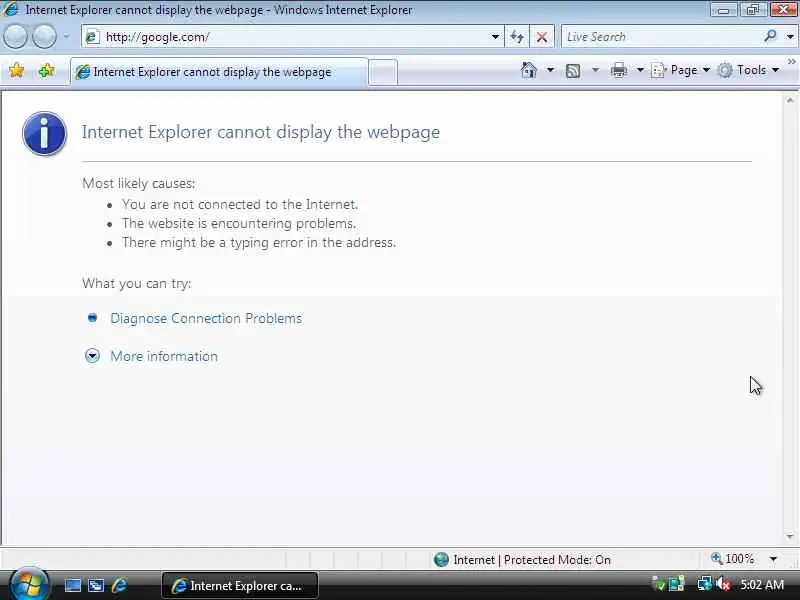Click into the Live Search box
The width and height of the screenshot is (800, 600).
[x=661, y=37]
